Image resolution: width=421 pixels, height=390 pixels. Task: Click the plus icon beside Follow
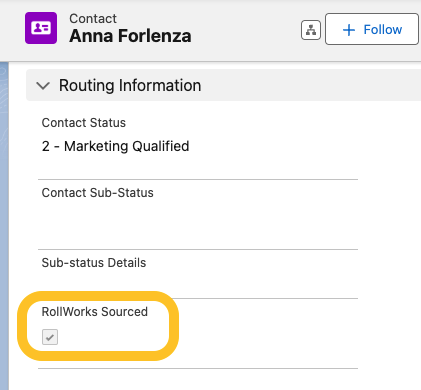pyautogui.click(x=349, y=30)
